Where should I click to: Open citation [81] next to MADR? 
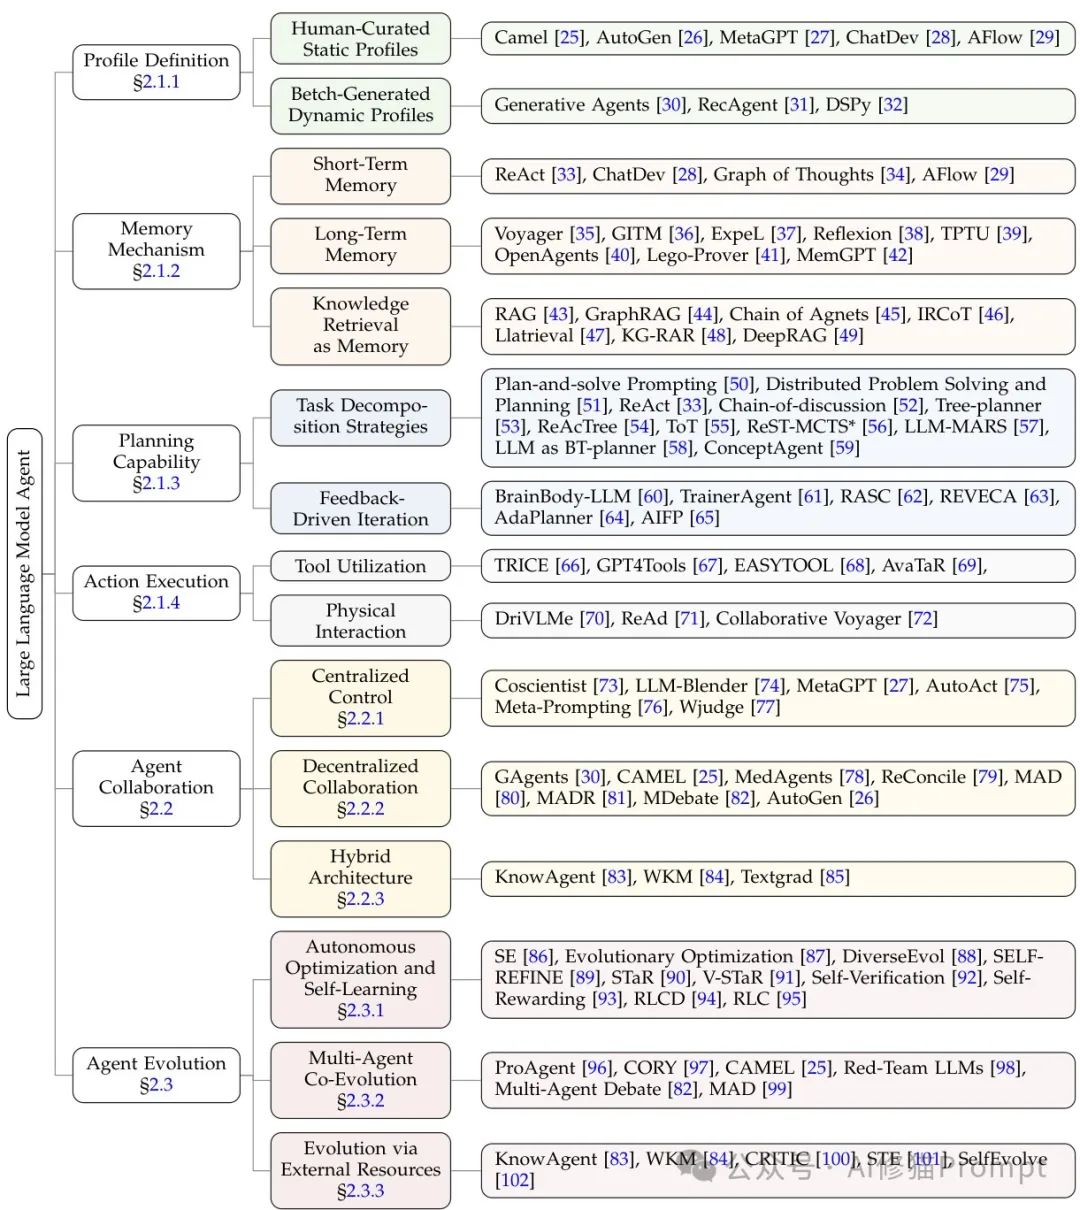[617, 798]
